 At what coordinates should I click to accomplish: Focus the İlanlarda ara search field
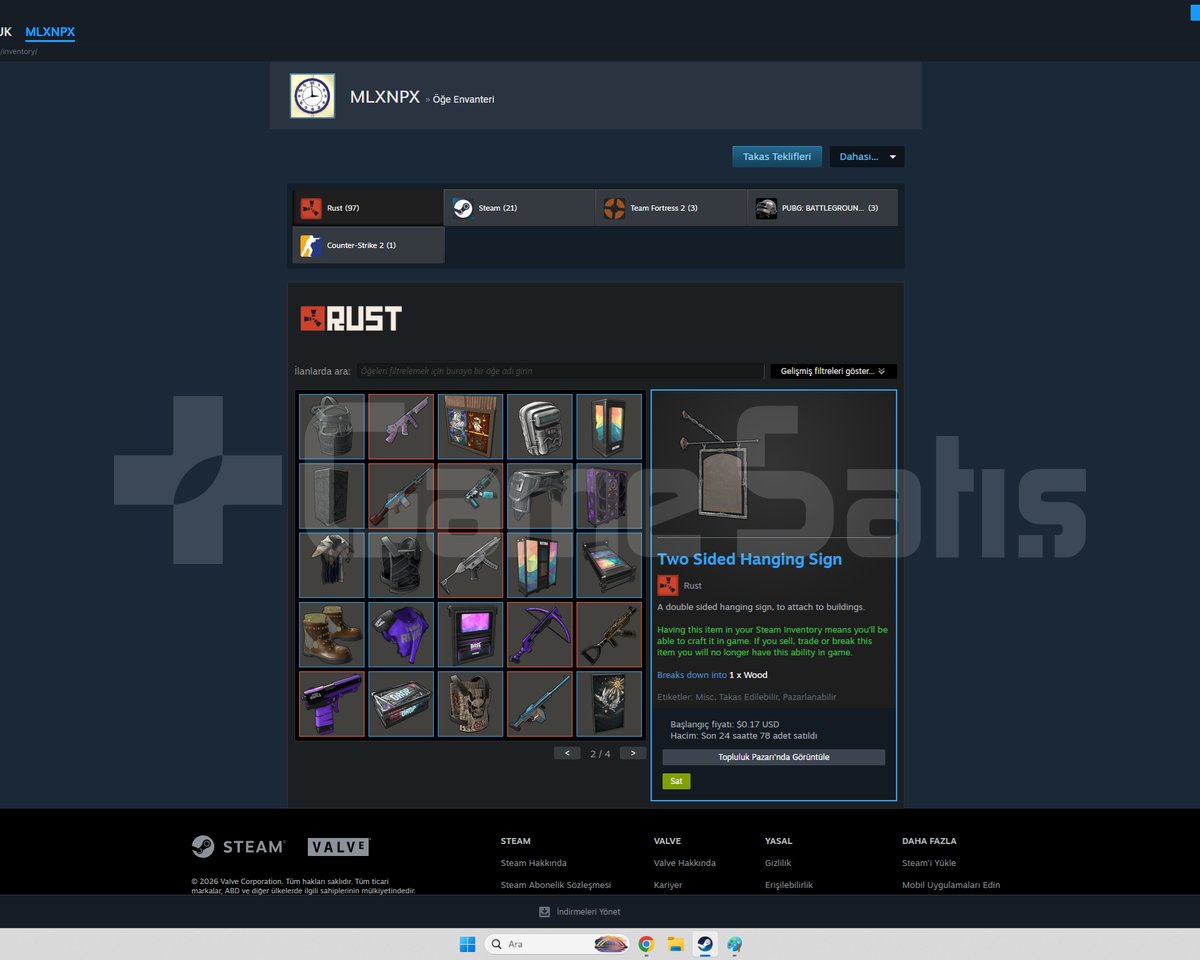pos(560,371)
